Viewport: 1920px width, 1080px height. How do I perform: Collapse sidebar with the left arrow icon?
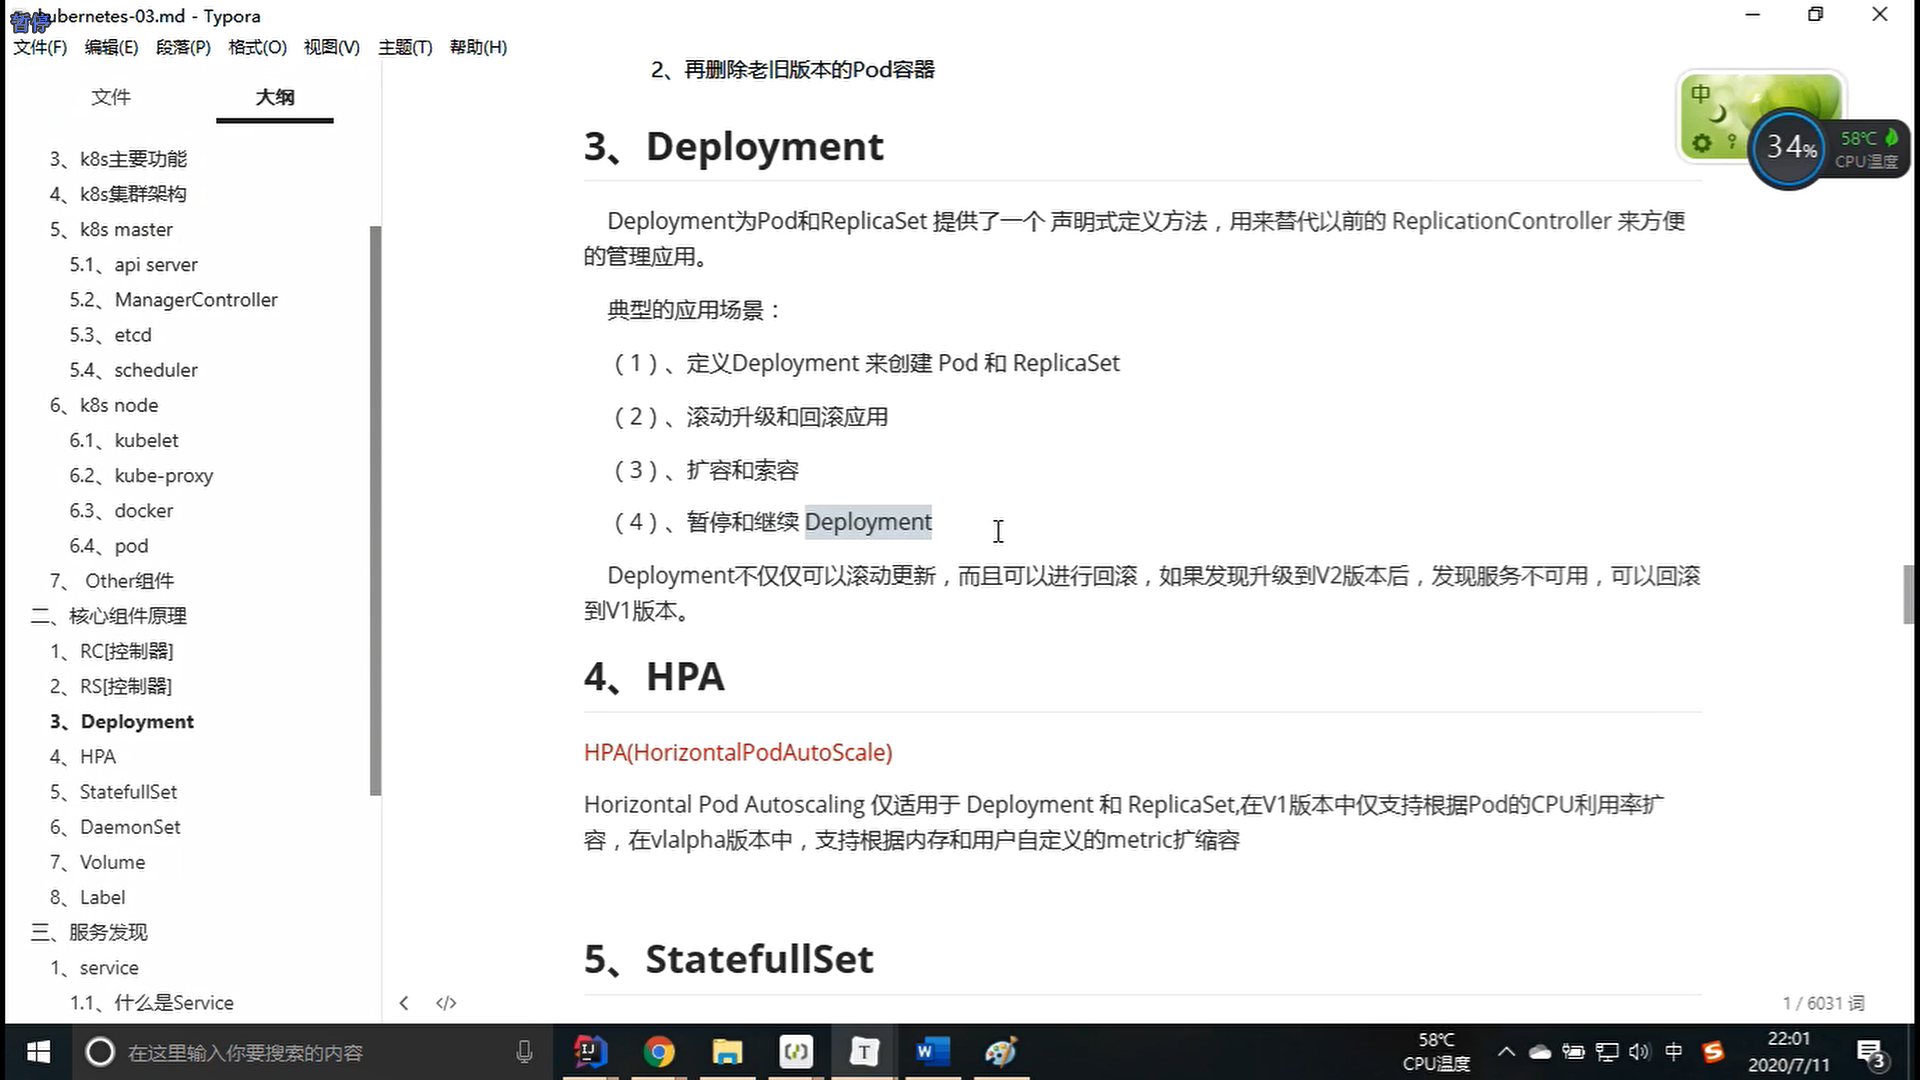[x=404, y=1003]
